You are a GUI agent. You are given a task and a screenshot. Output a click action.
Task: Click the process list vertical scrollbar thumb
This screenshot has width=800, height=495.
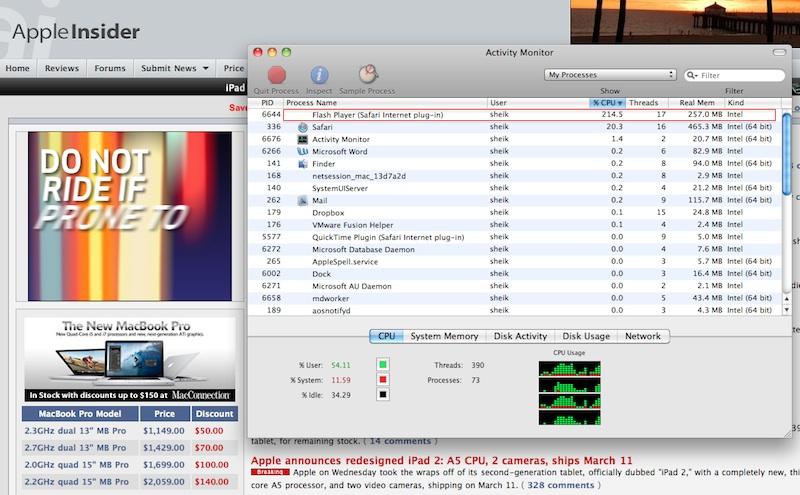[x=786, y=154]
